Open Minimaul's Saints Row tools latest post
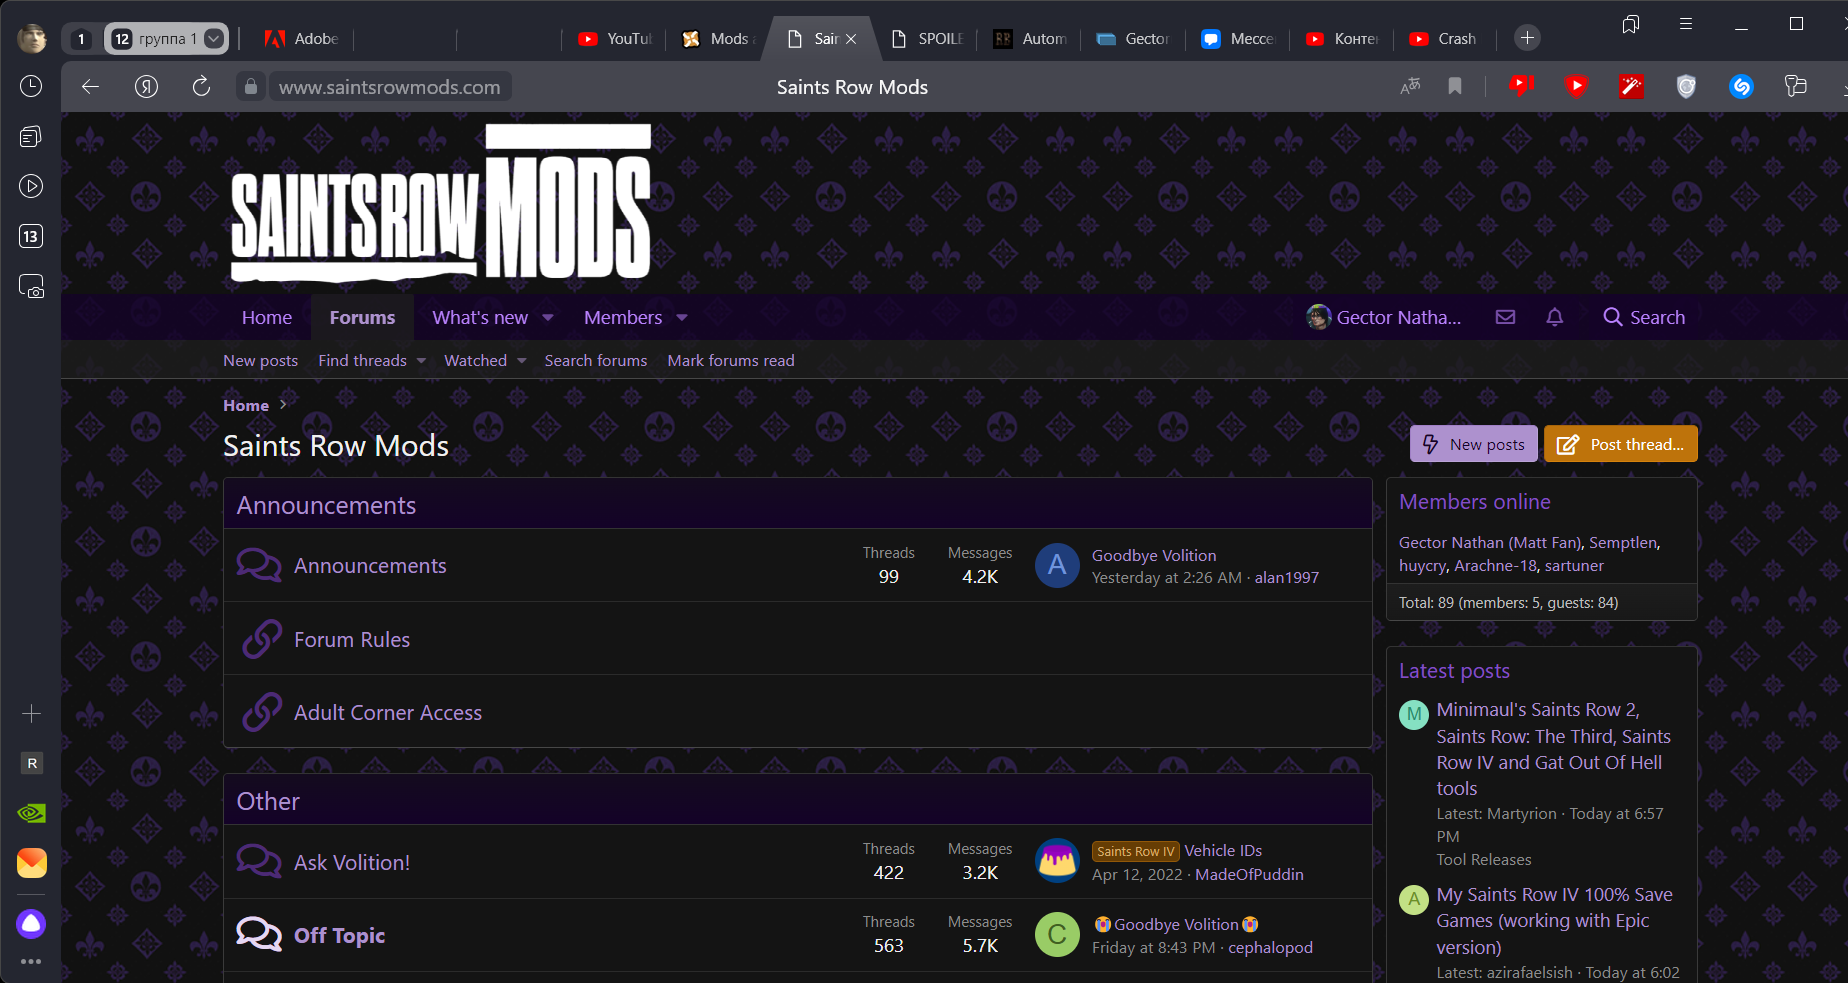1848x983 pixels. click(1553, 749)
